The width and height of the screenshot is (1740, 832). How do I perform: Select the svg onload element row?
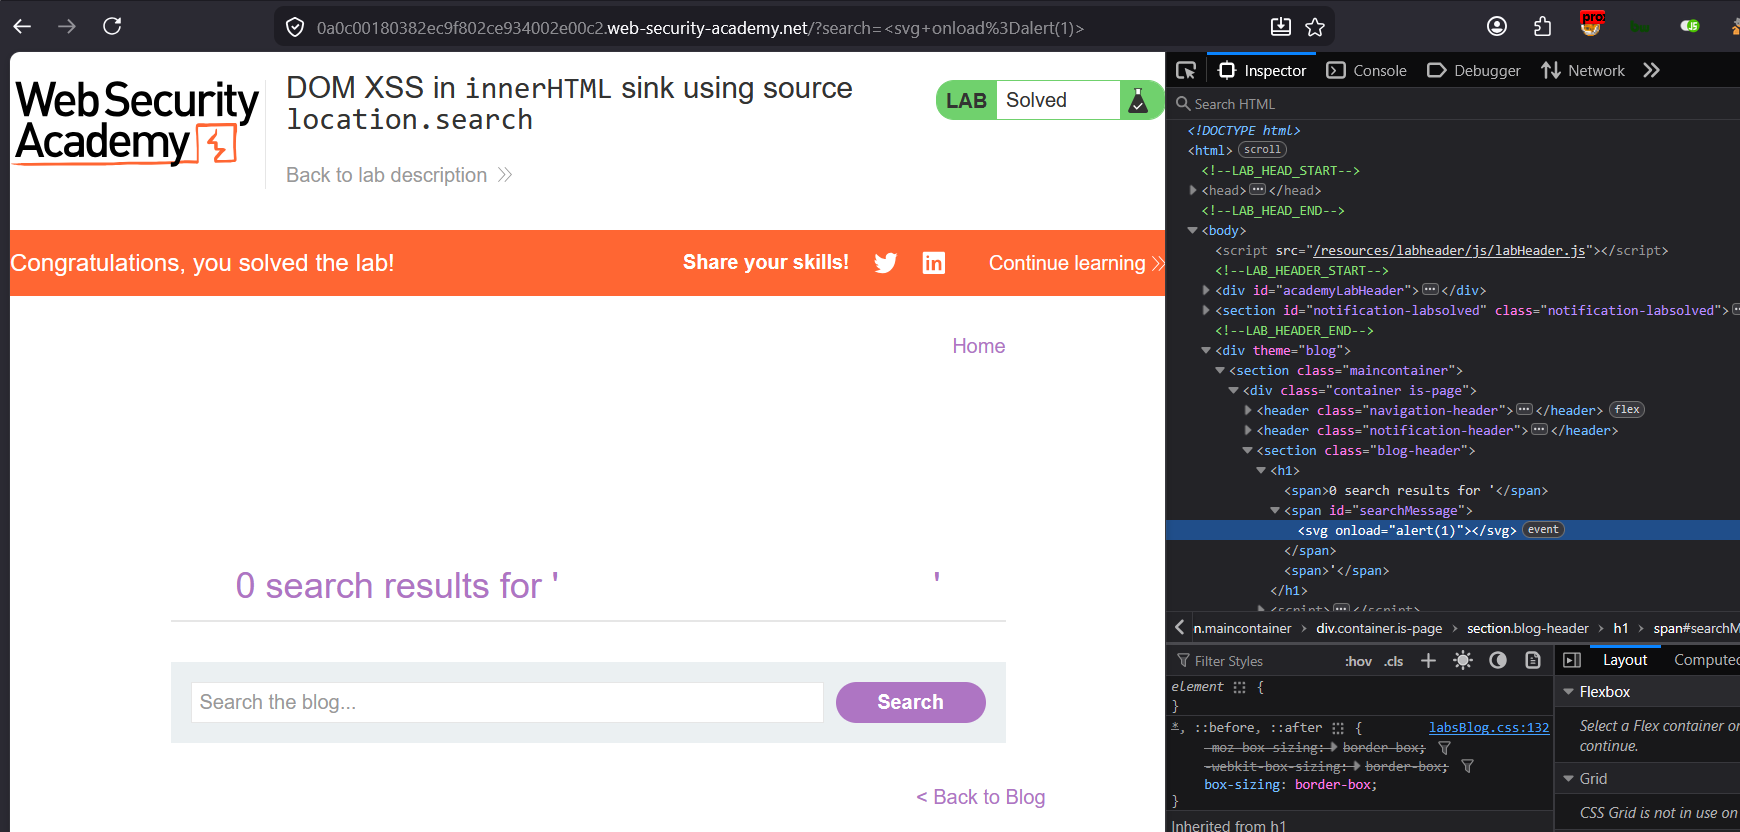coord(1453,530)
